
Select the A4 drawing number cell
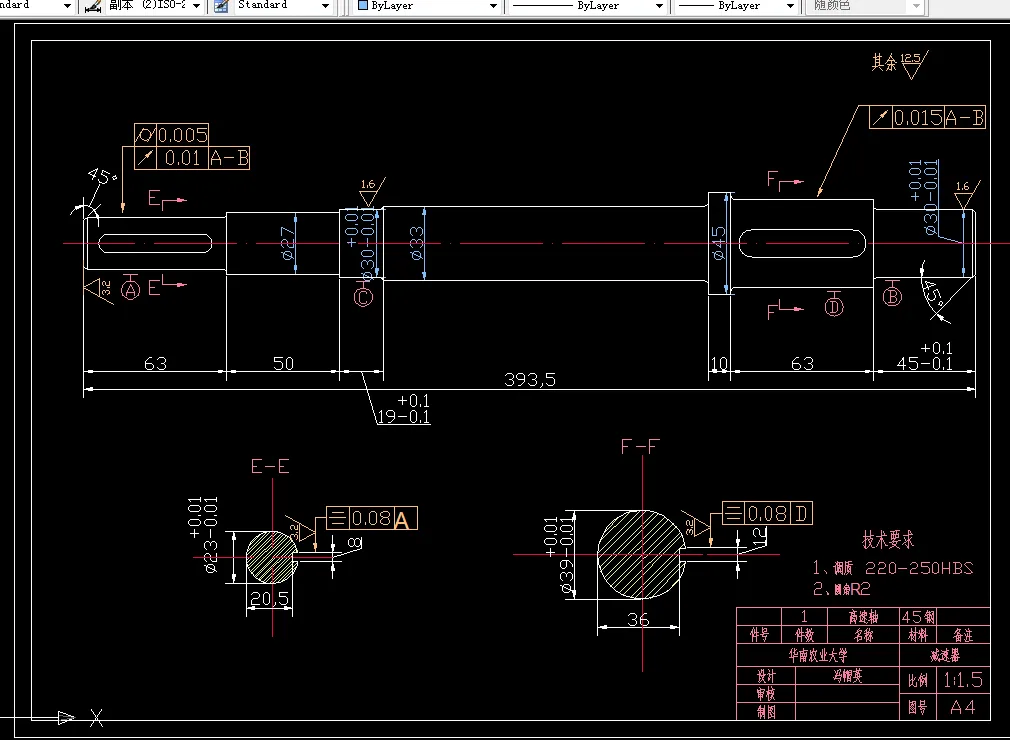tap(963, 707)
